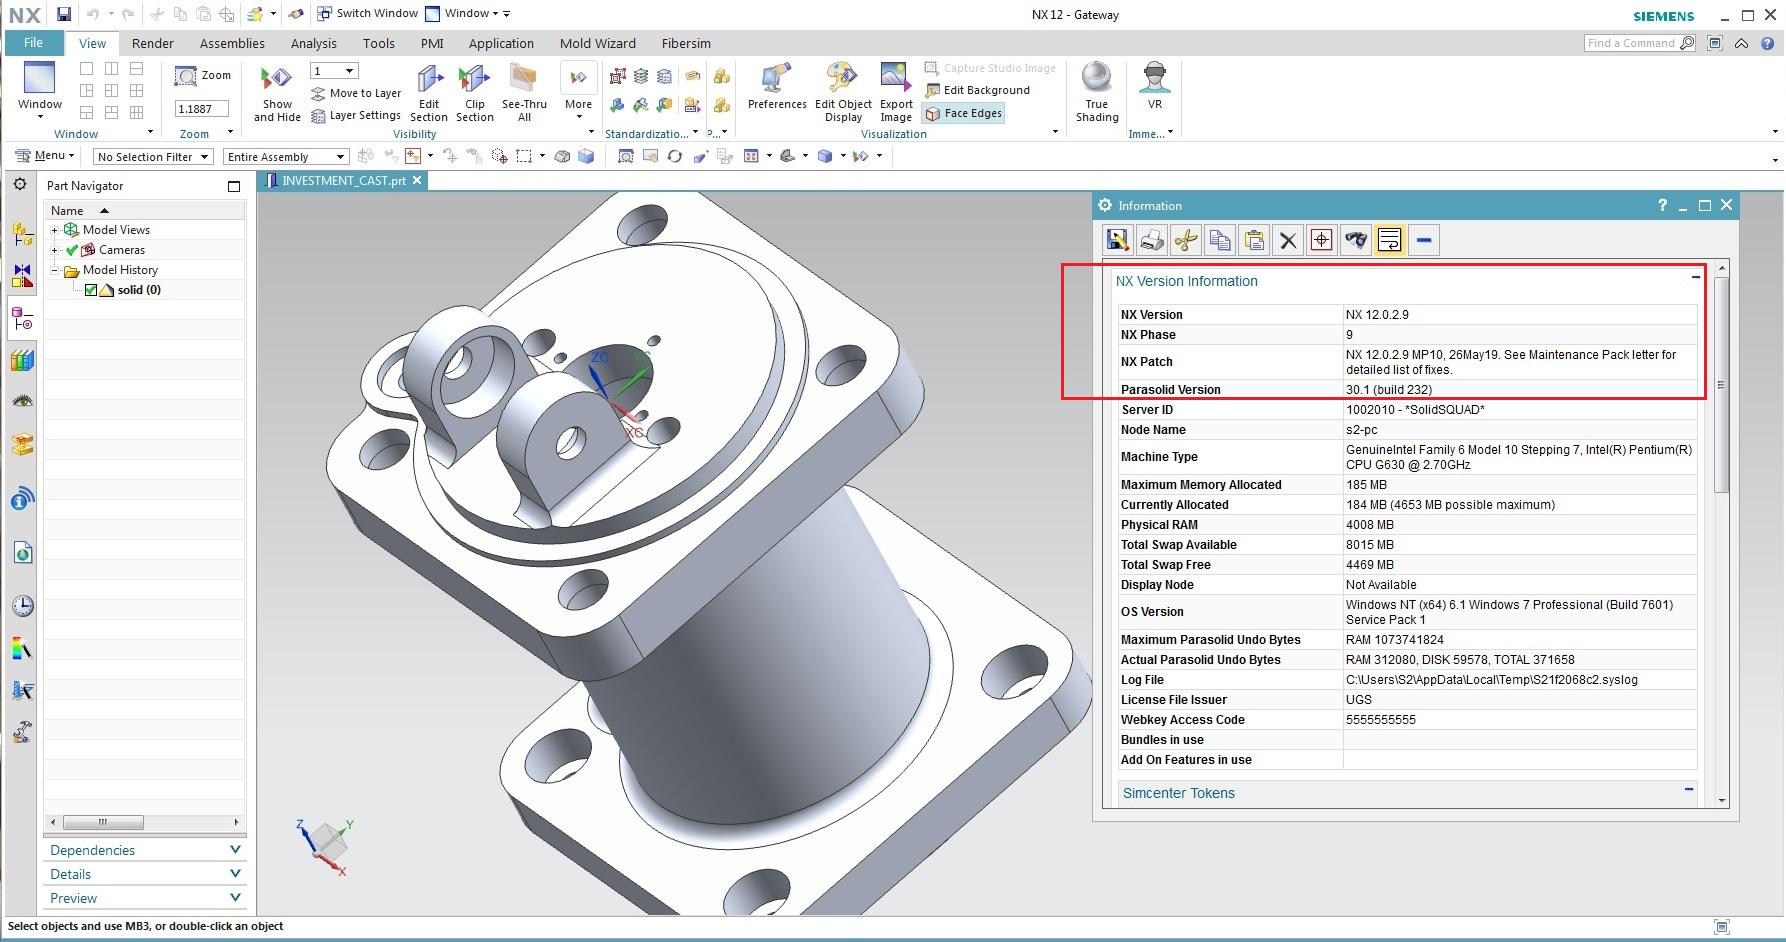Paste into the Information window

pos(1254,240)
